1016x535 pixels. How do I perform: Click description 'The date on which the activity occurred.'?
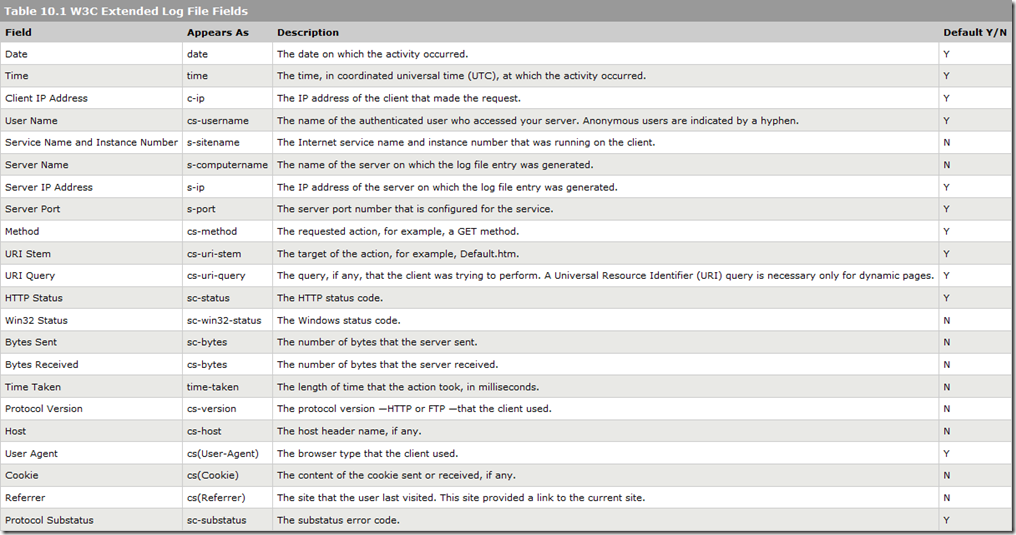[x=373, y=54]
